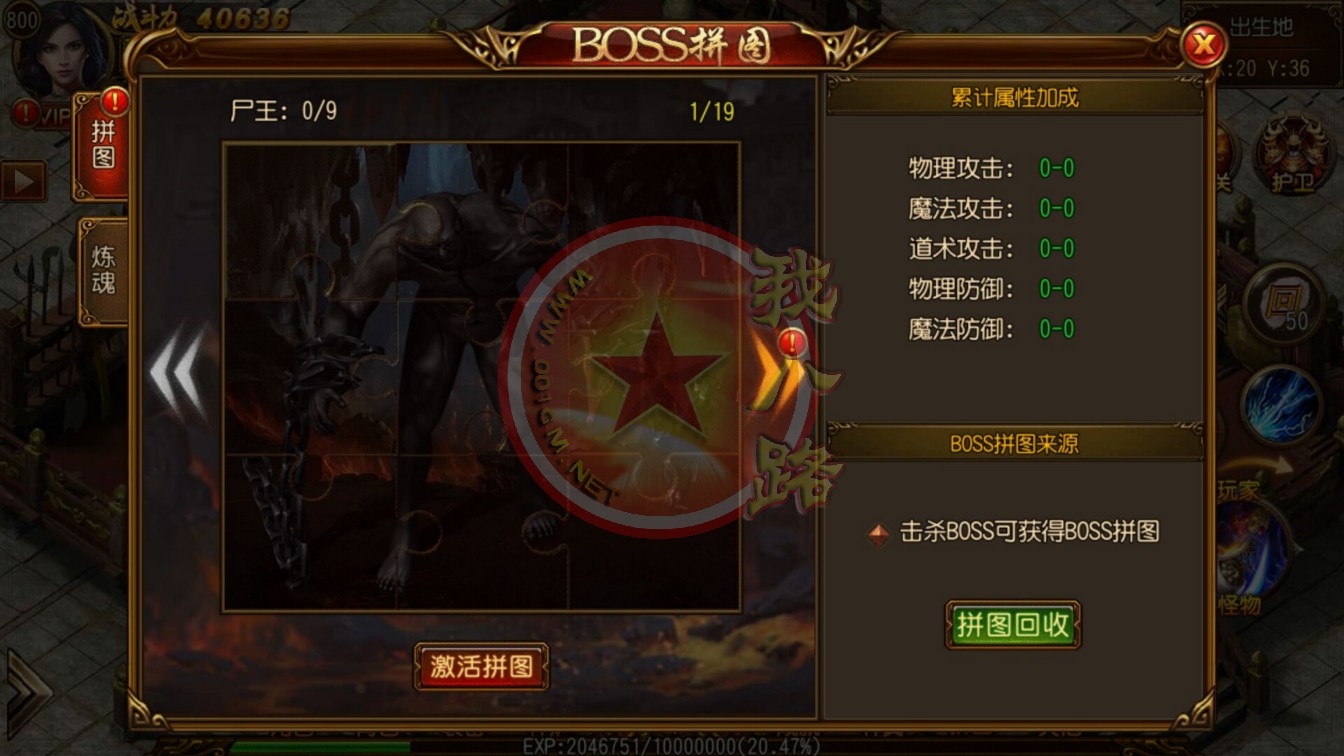This screenshot has height=756, width=1344.
Task: Switch to the 拼图 puzzle tab
Action: tap(102, 146)
